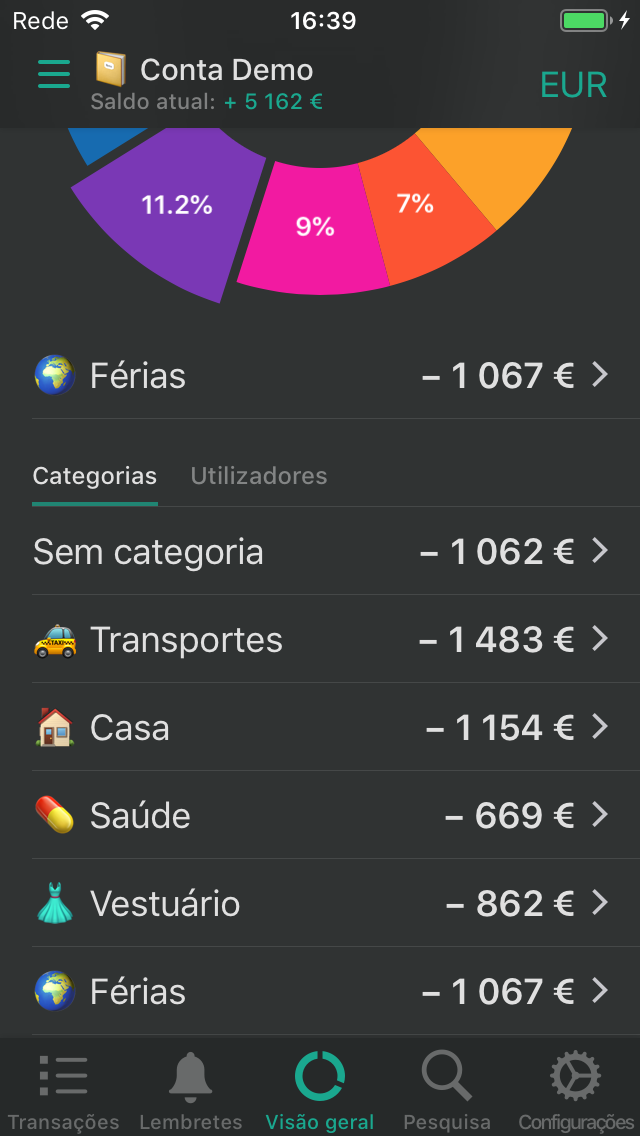Switch to the Utilizadores tab
This screenshot has height=1136, width=640.
[259, 476]
